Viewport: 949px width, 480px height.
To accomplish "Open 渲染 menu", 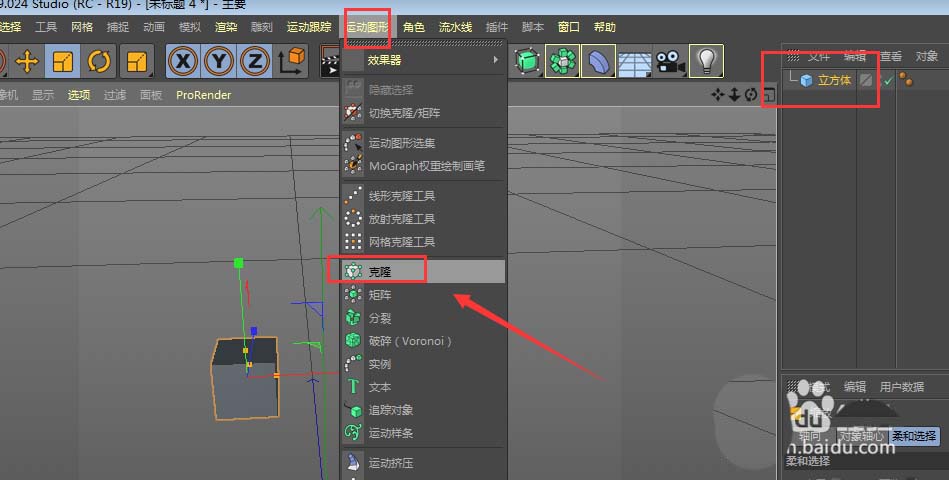I will [x=226, y=27].
